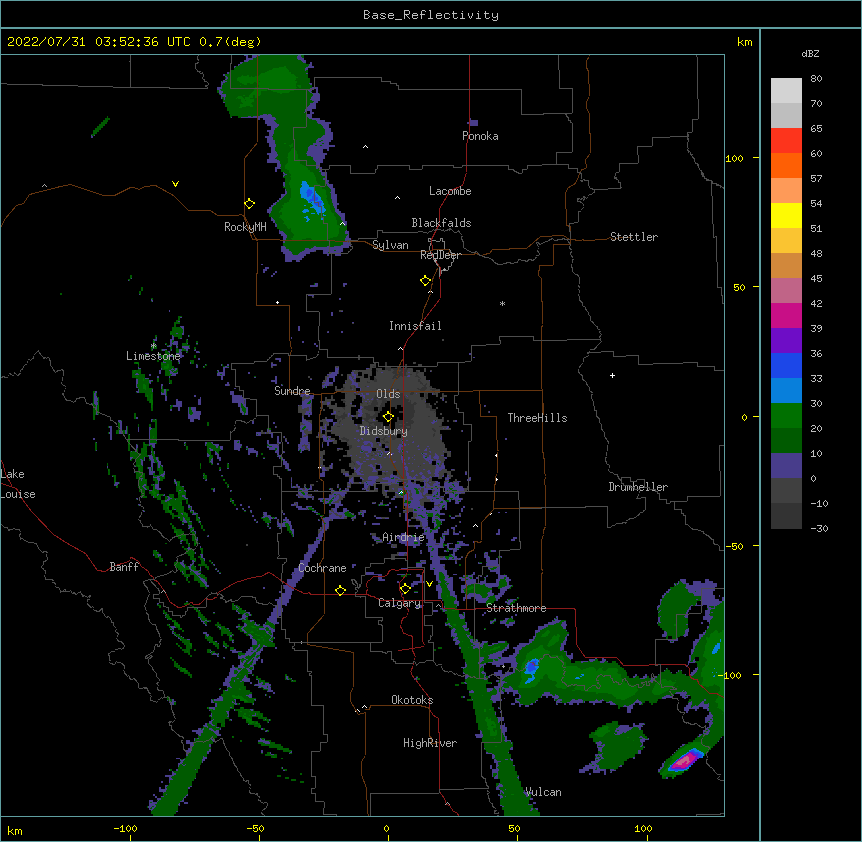Click the white asterisk above the Limestone label

click(153, 346)
